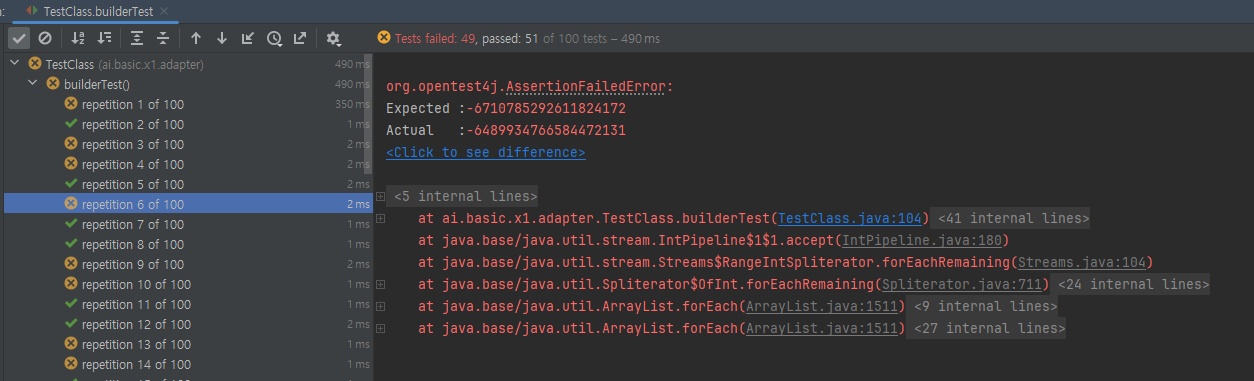This screenshot has height=381, width=1254.
Task: Collapse all test nodes
Action: point(163,38)
